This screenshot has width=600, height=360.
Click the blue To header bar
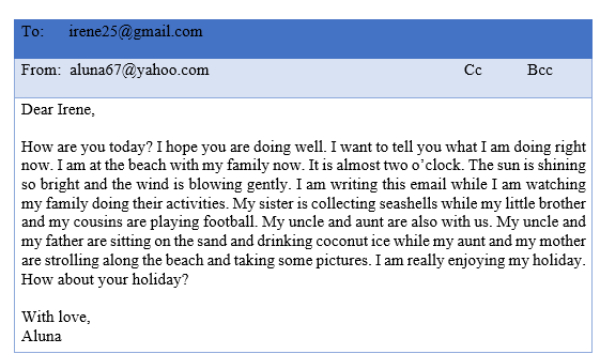coord(303,39)
